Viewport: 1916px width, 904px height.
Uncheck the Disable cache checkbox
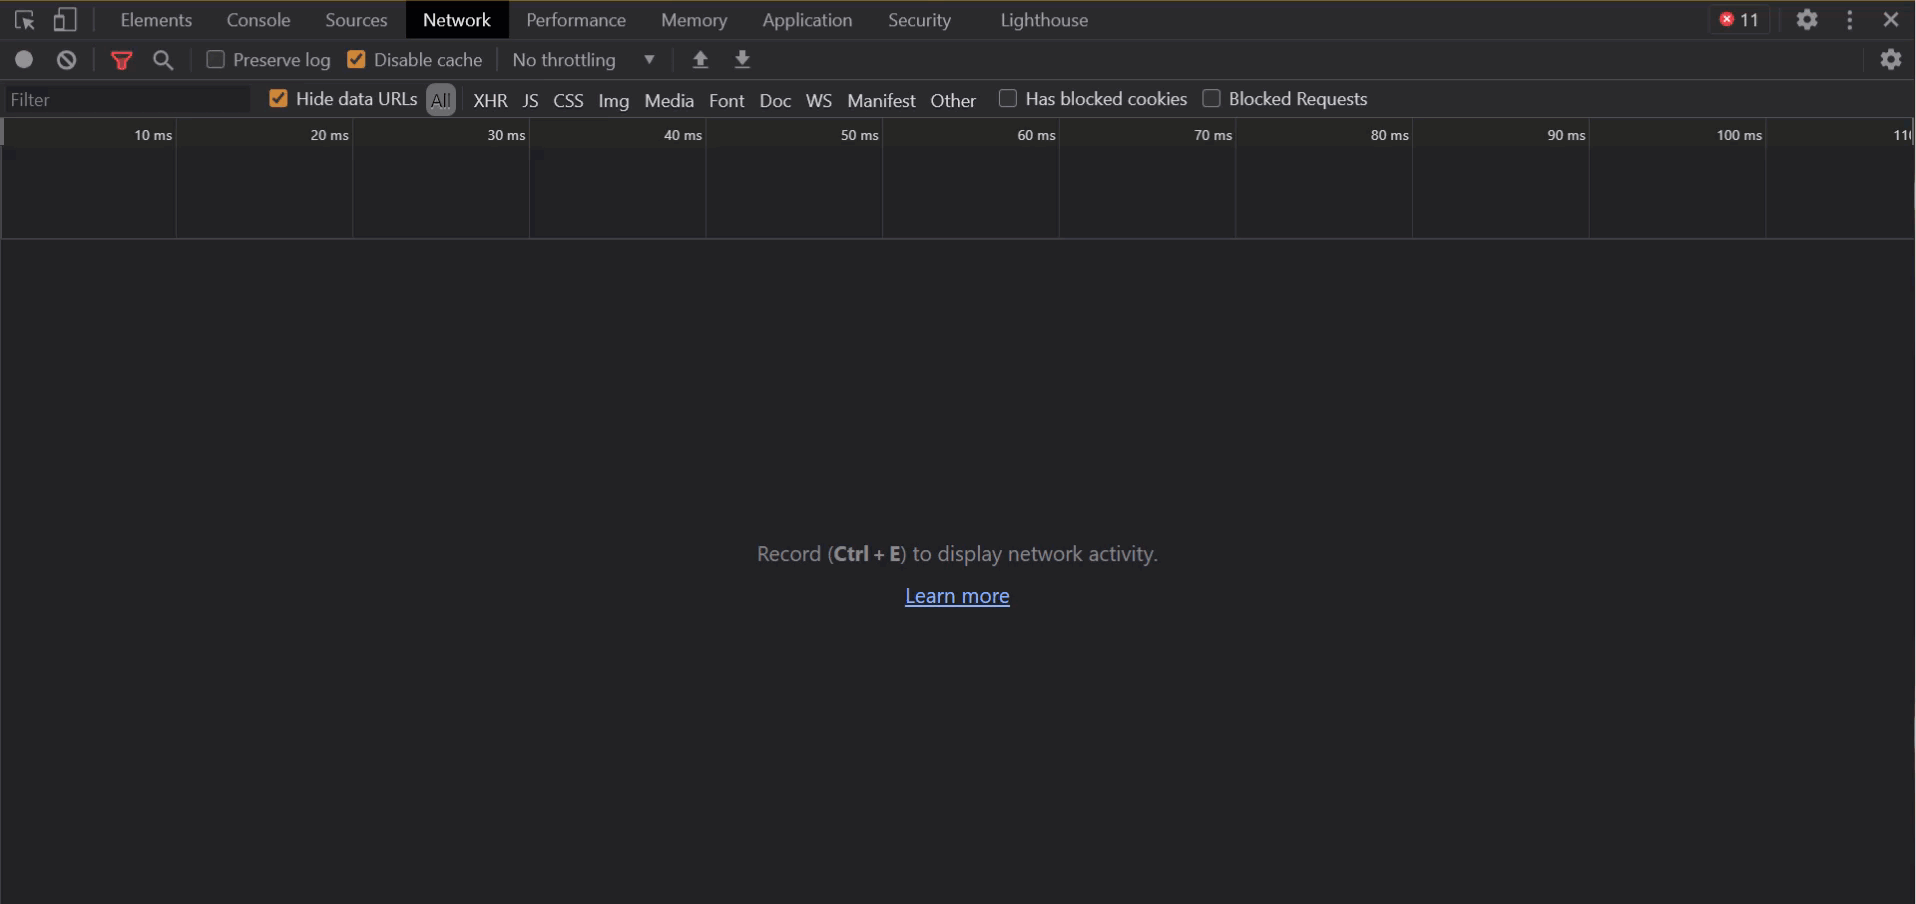click(x=356, y=60)
